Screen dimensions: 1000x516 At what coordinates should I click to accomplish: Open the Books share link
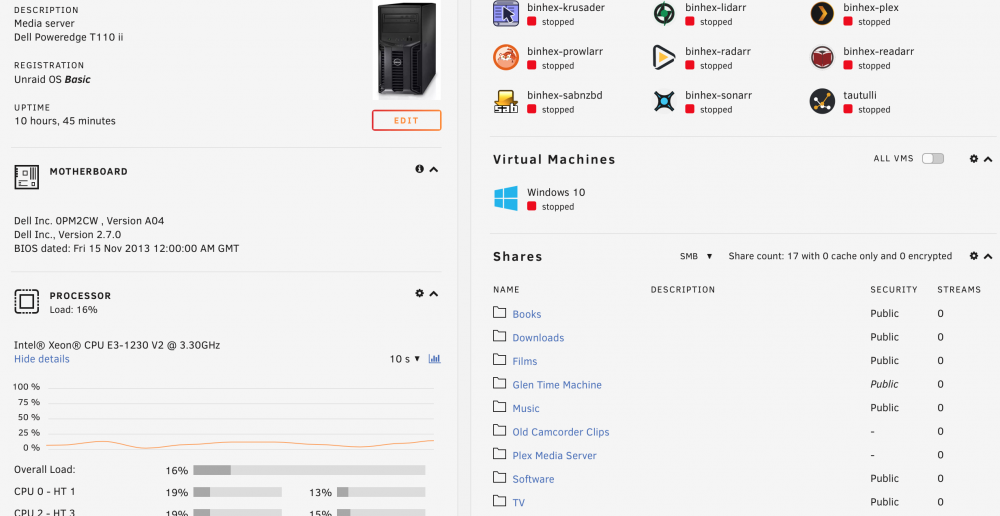tap(527, 314)
